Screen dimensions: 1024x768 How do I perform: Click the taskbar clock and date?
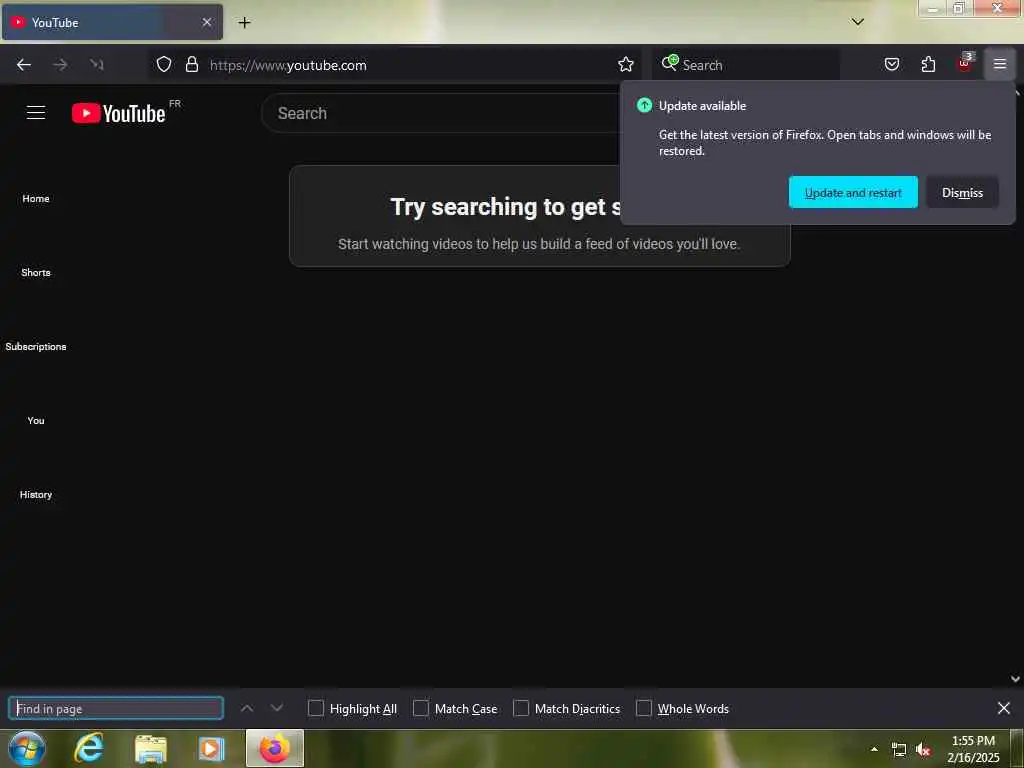973,749
